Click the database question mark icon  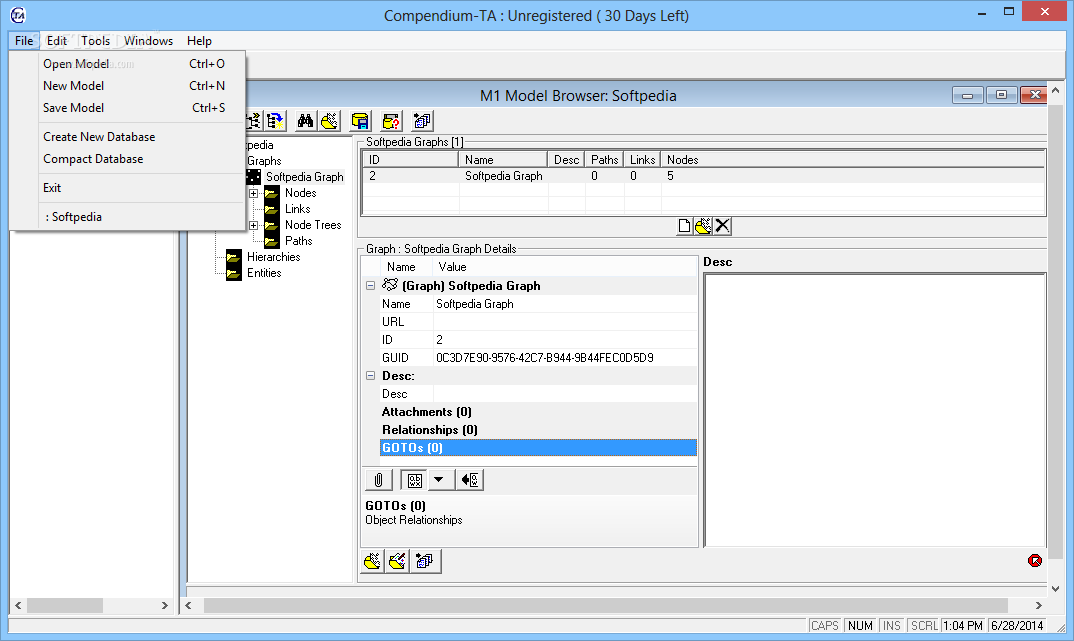(391, 121)
